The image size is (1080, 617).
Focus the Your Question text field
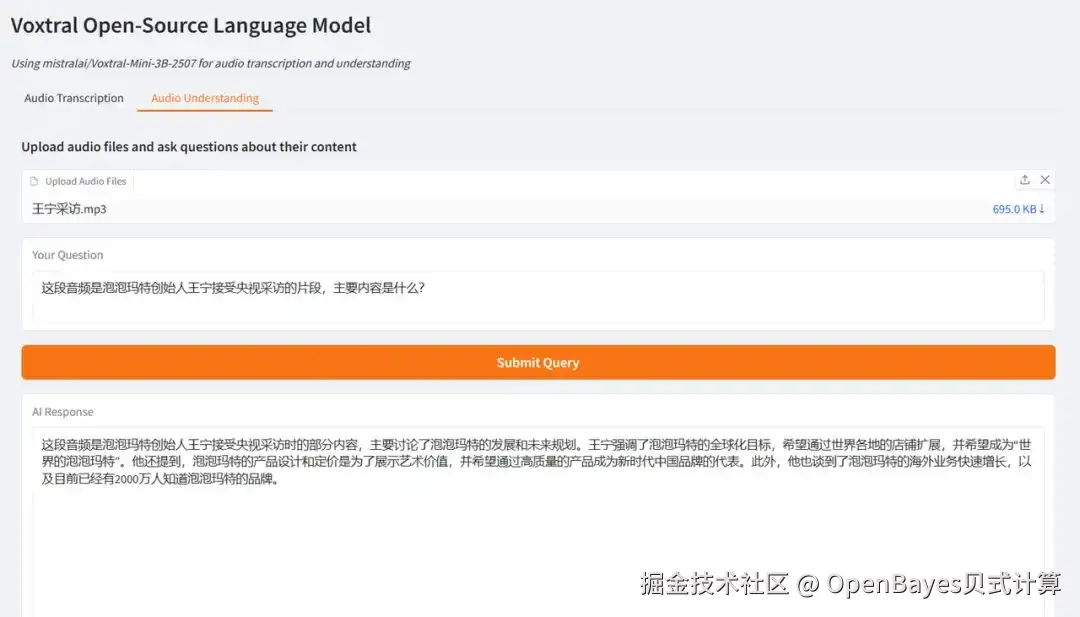(538, 296)
